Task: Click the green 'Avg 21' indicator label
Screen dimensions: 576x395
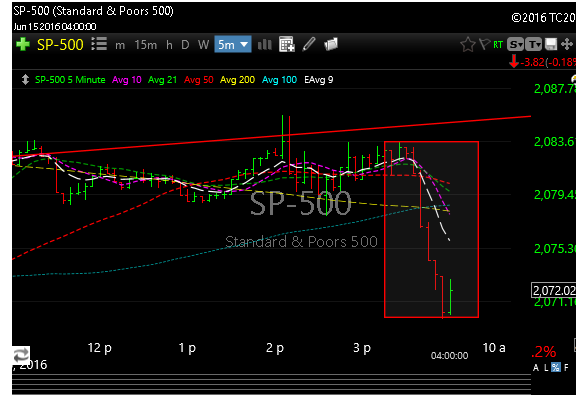Action: (162, 80)
